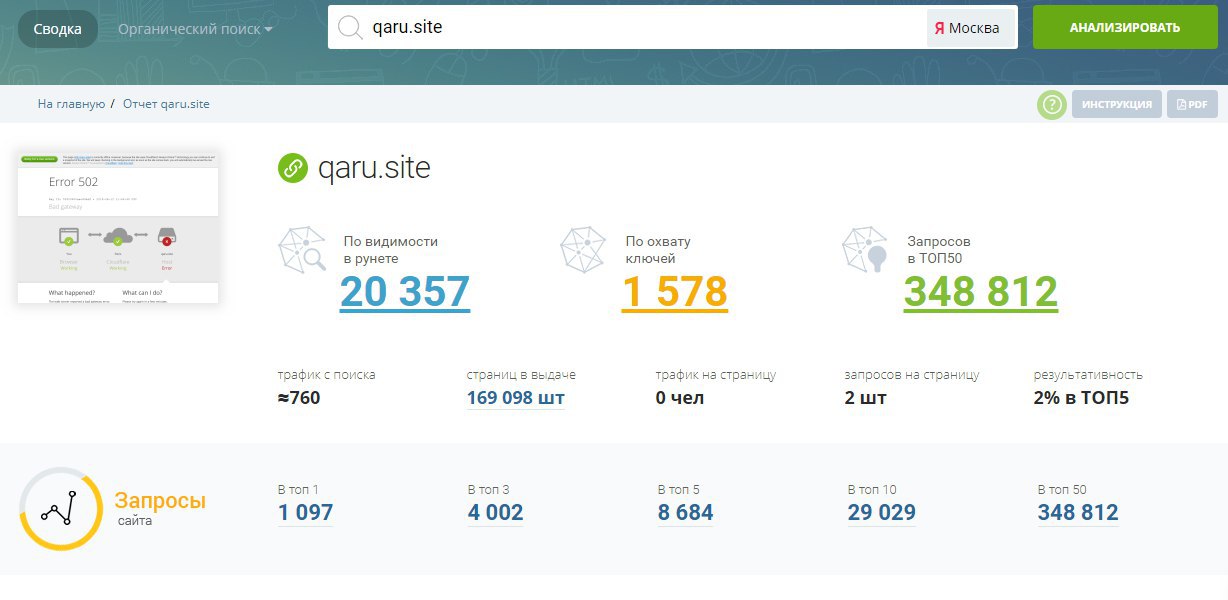Click the visibility network icon with magnifier

tap(302, 250)
